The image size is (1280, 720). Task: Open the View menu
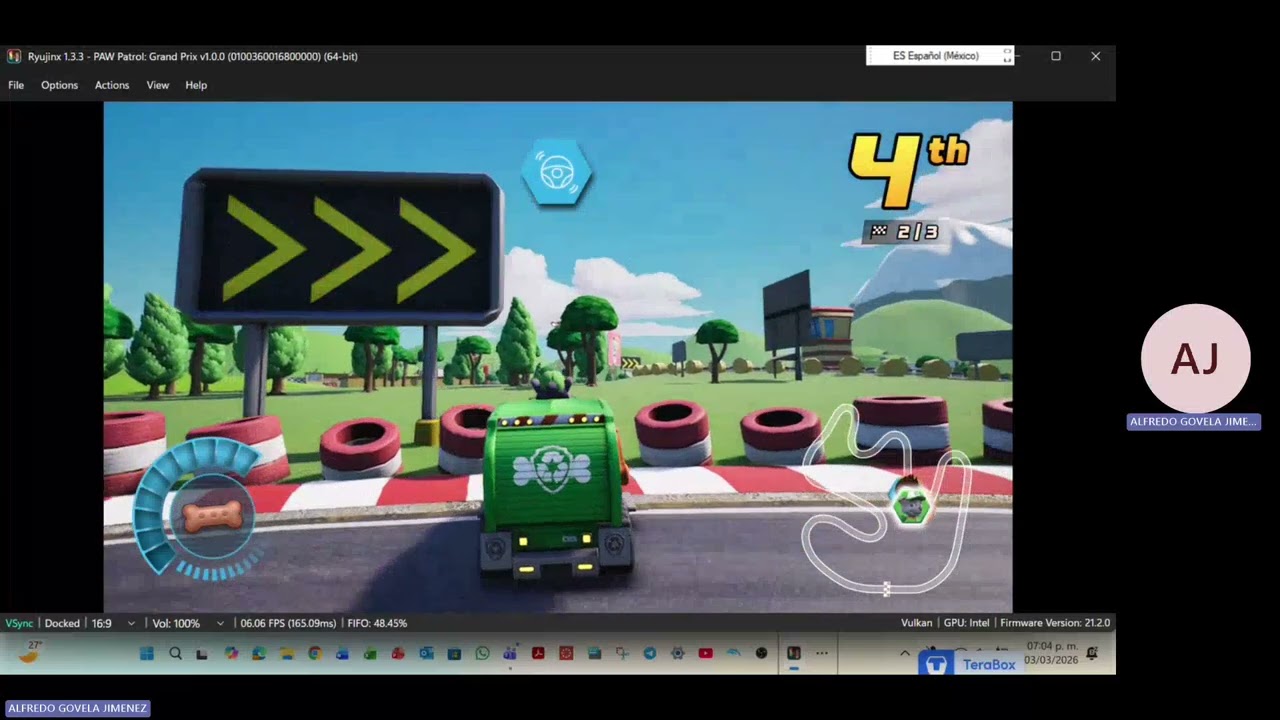click(158, 85)
